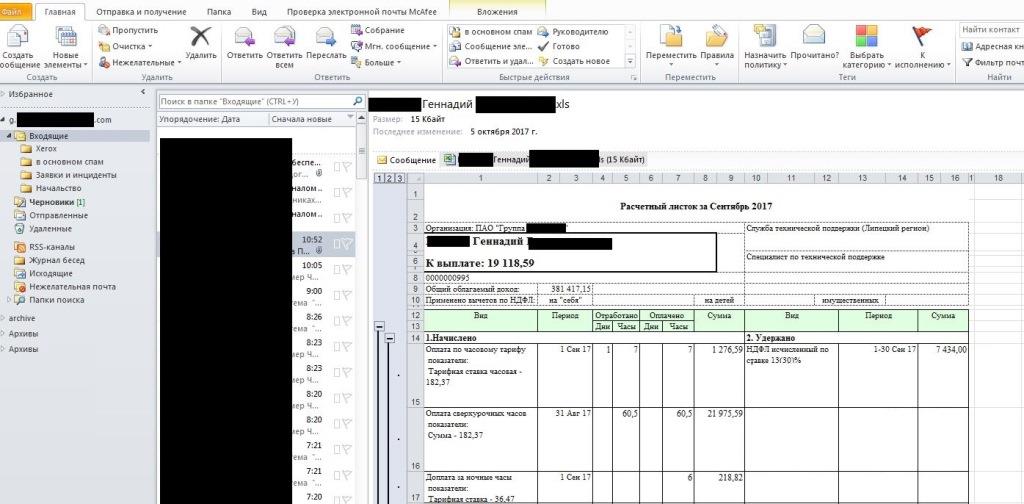Open the Адресная книга address book
This screenshot has height=504, width=1024.
pyautogui.click(x=992, y=46)
